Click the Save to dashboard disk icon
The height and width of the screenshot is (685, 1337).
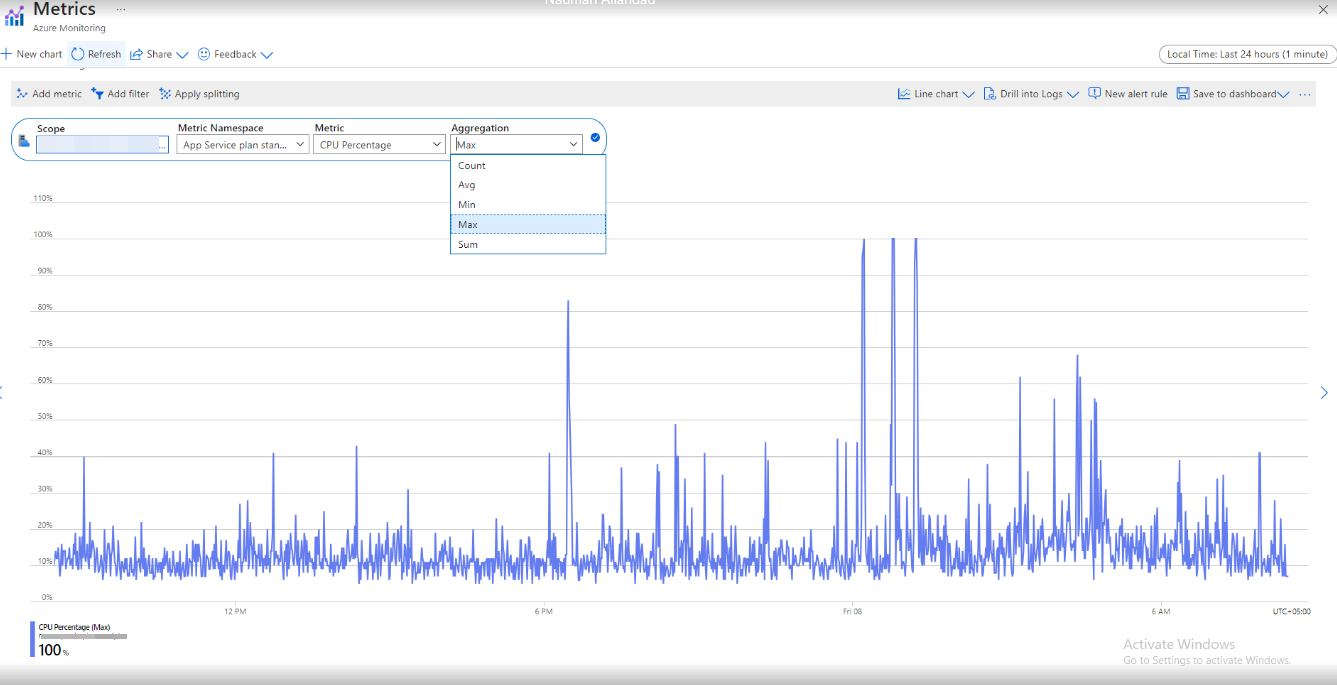[x=1183, y=94]
